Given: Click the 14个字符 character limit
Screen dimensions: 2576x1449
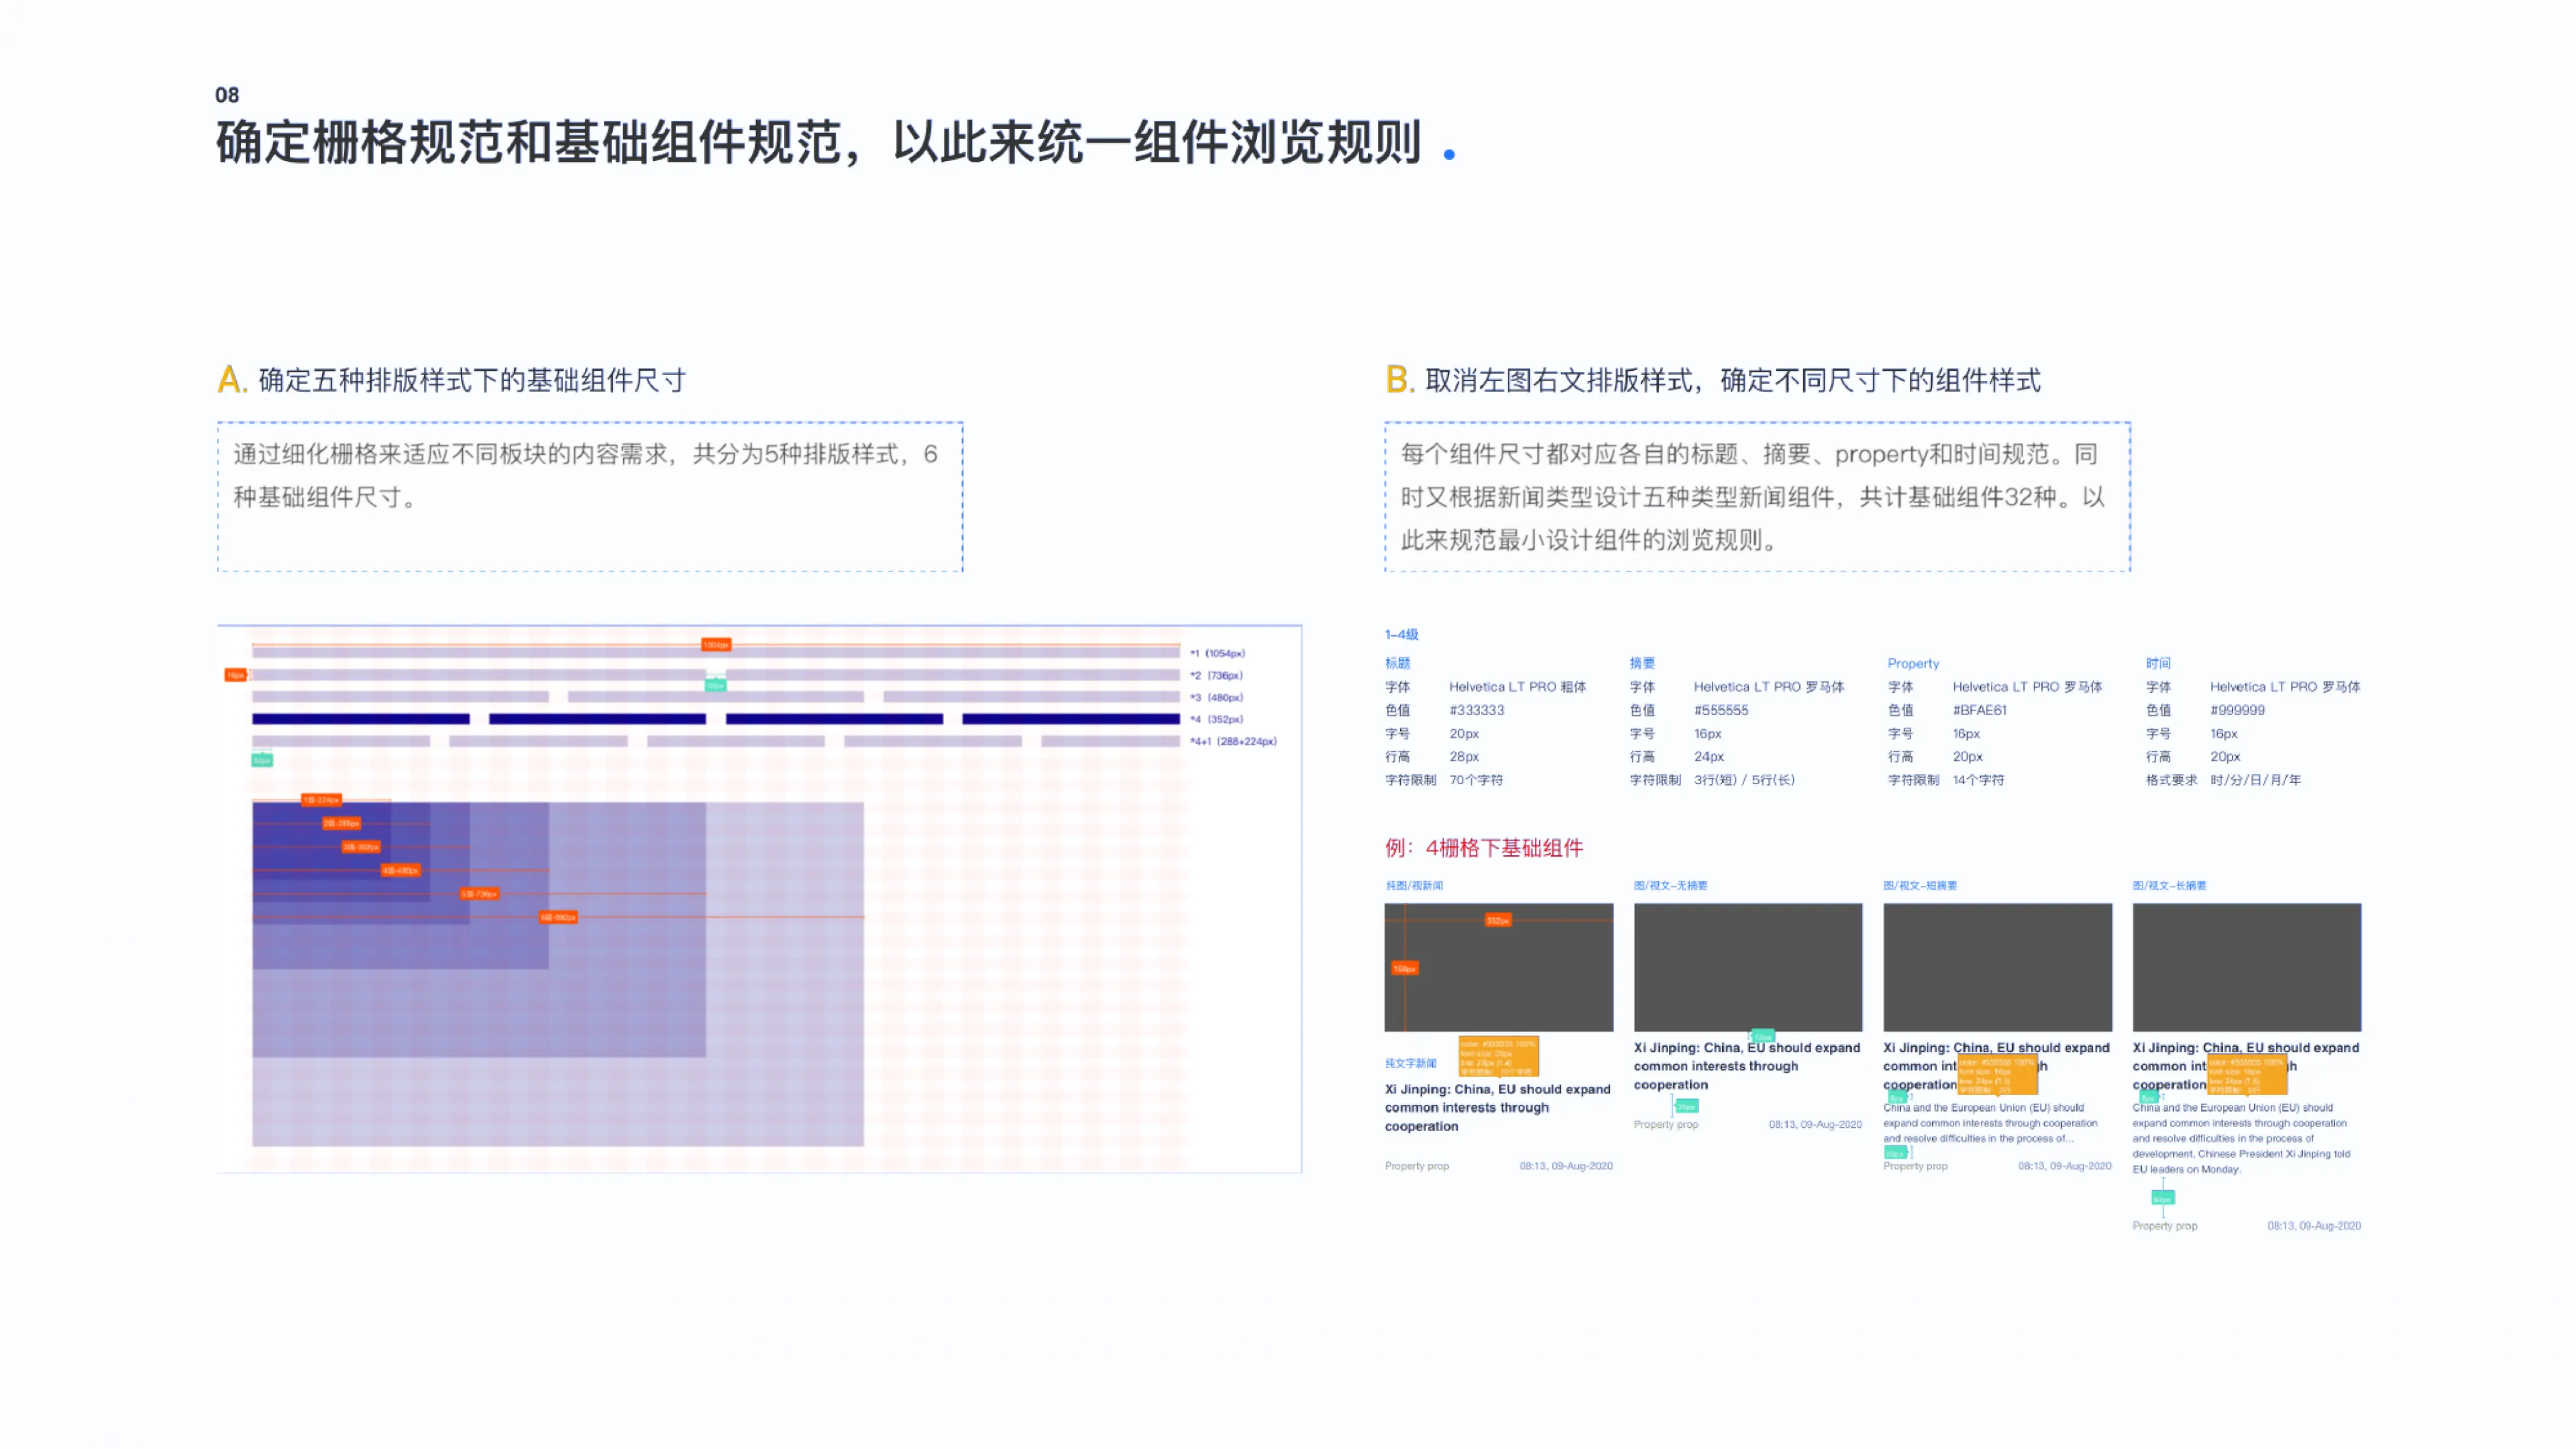Looking at the screenshot, I should point(1978,780).
